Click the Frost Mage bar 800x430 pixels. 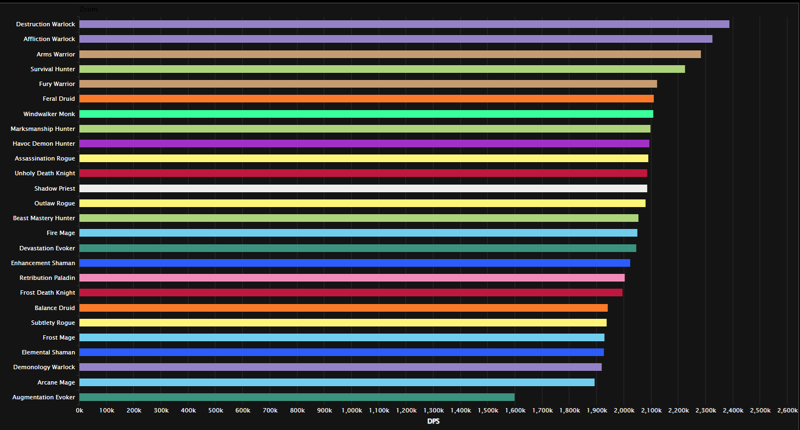(342, 337)
